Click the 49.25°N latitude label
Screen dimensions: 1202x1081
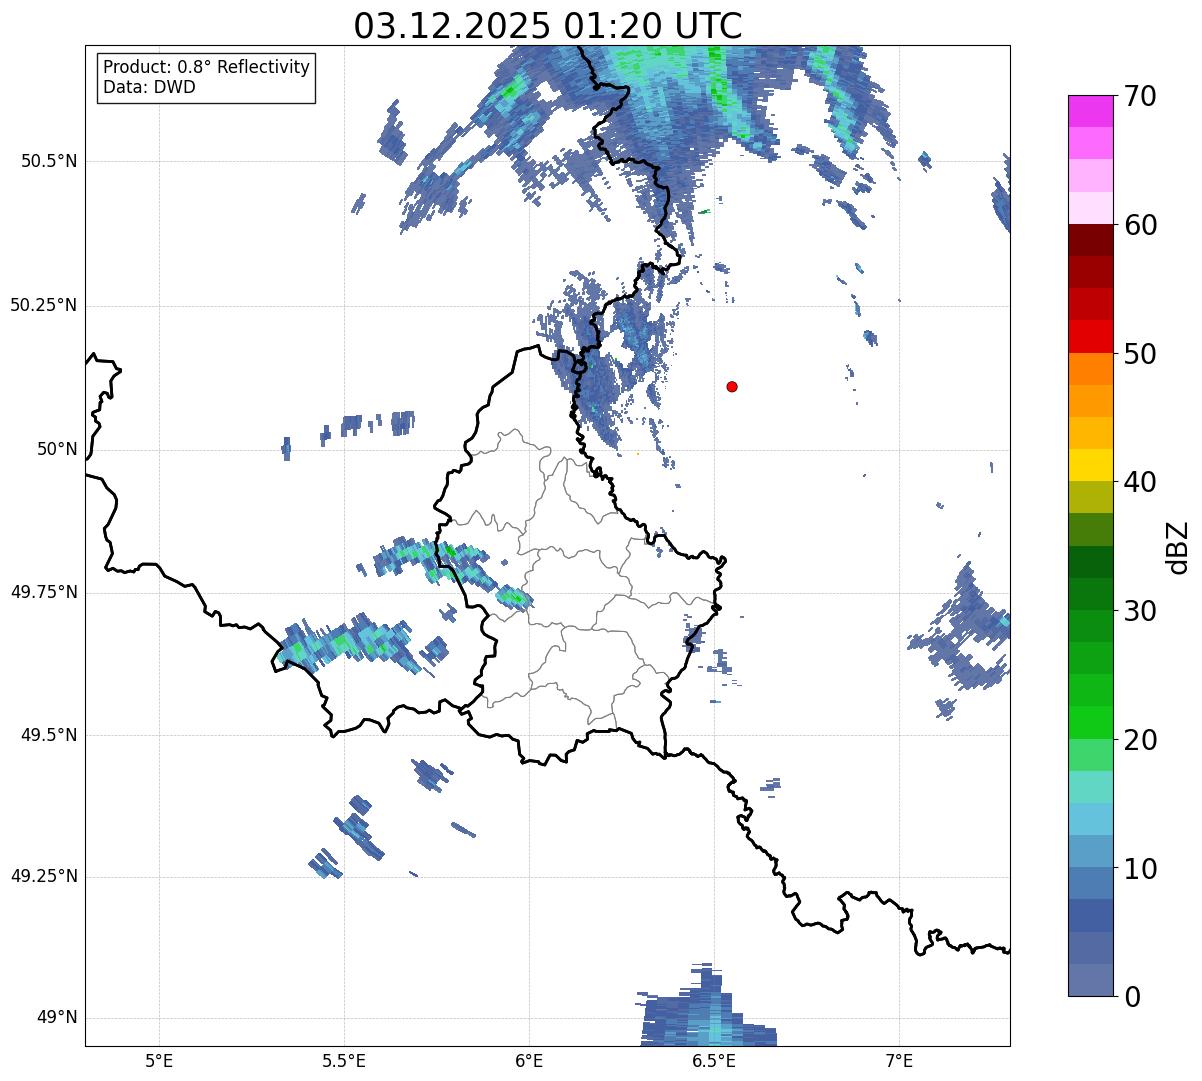(43, 876)
